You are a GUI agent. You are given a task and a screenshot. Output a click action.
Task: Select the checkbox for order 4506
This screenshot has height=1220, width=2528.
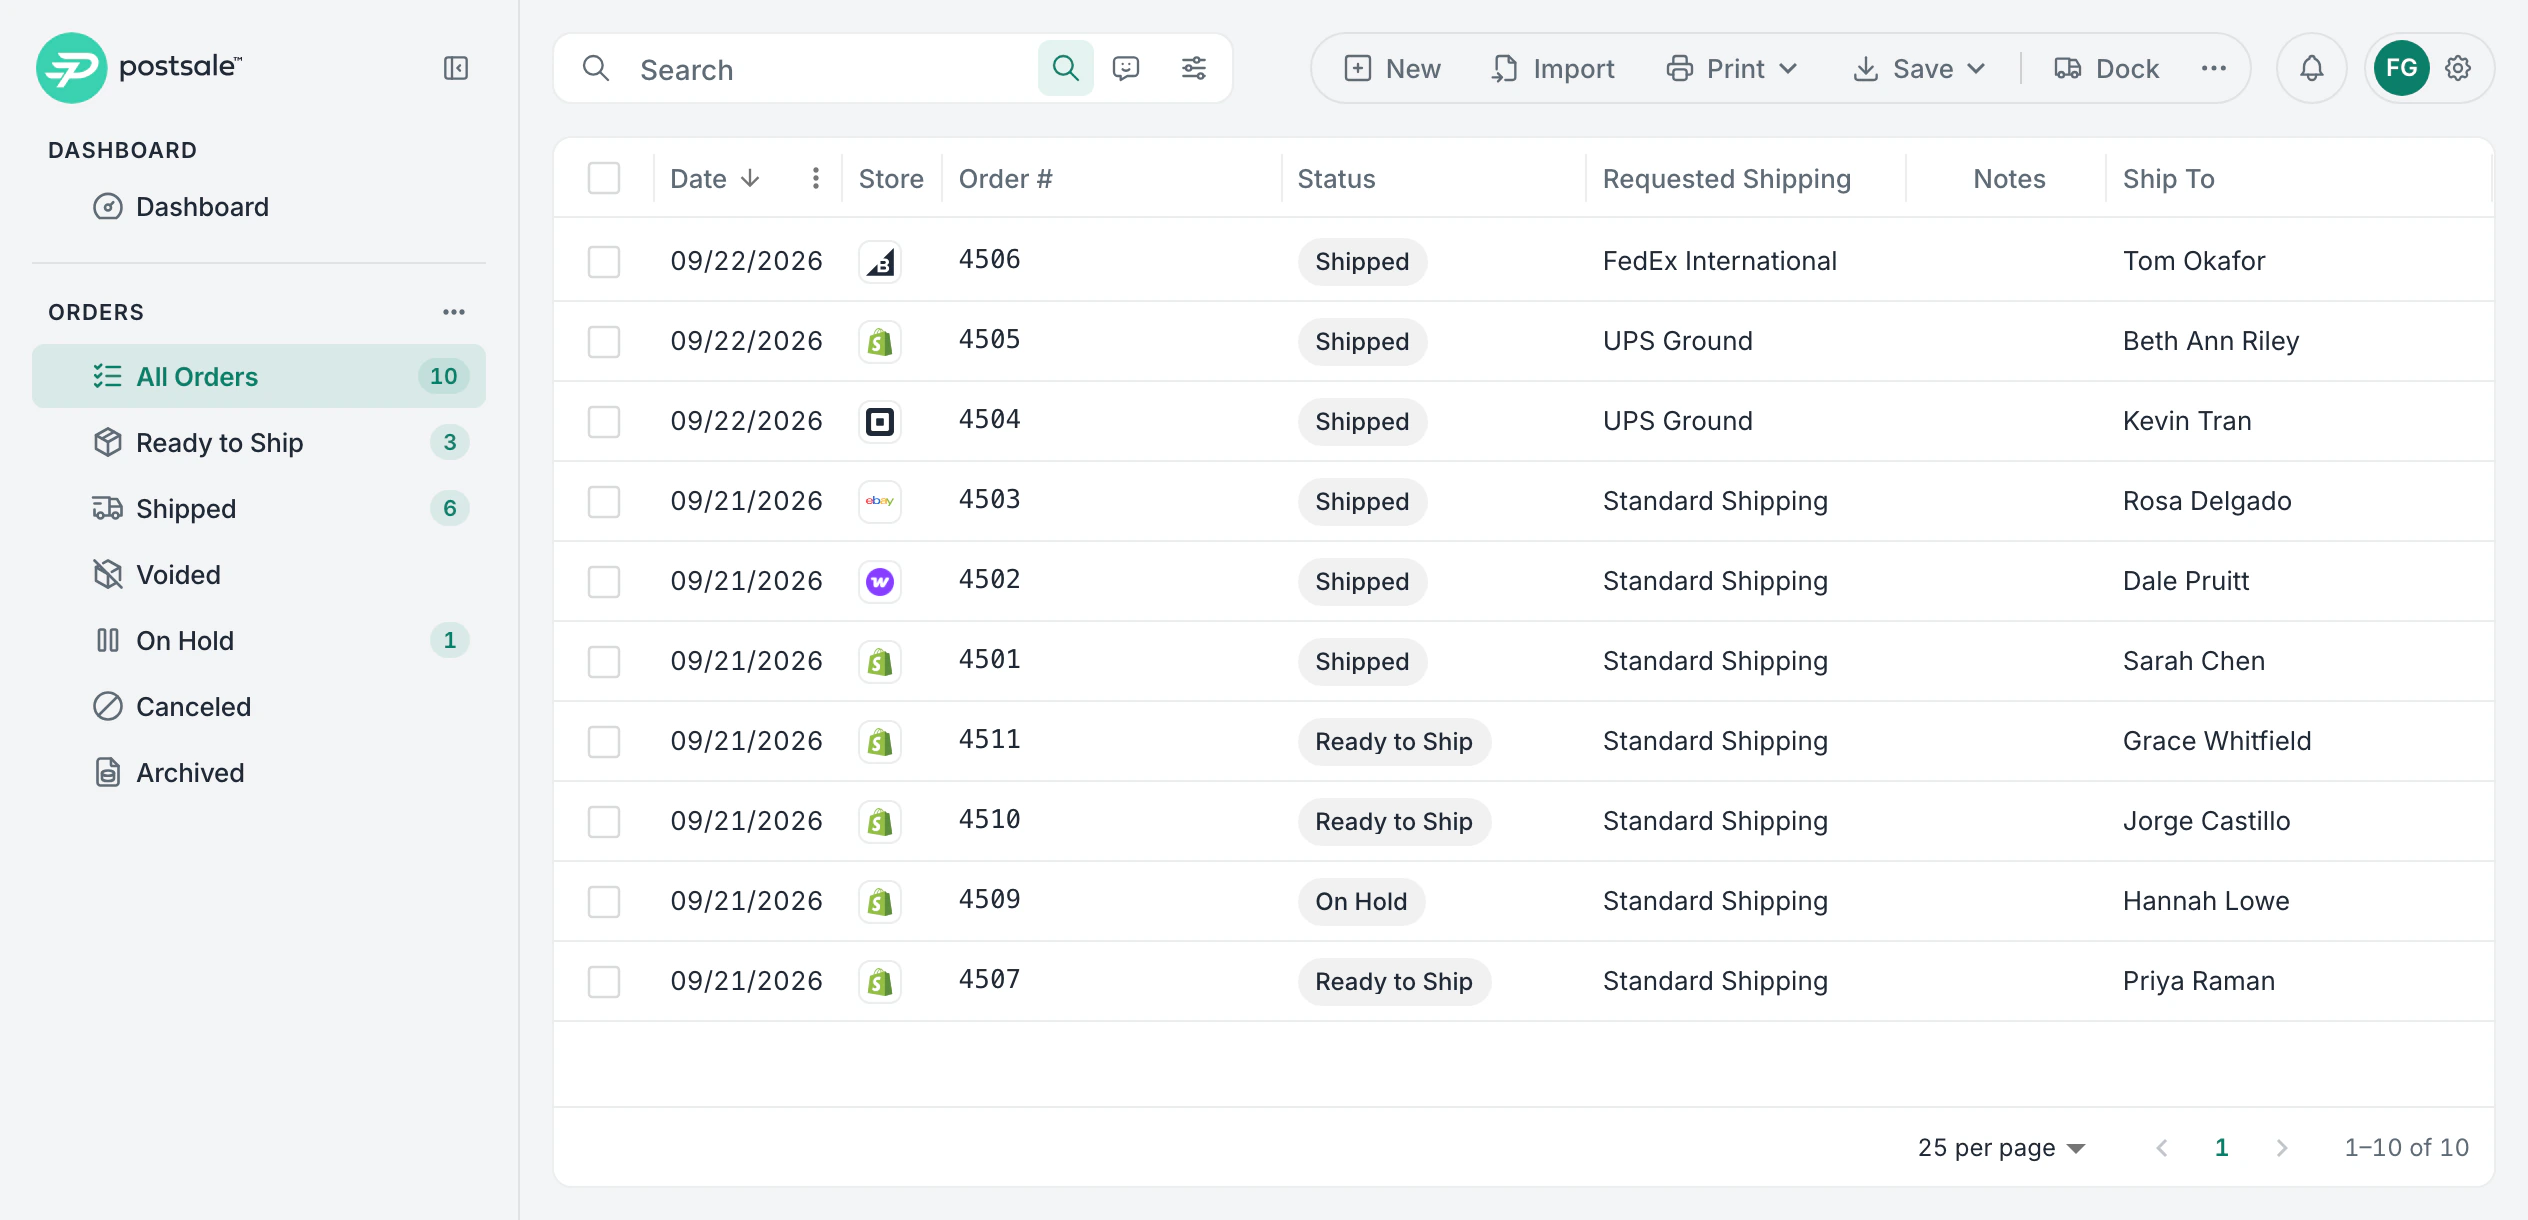[604, 262]
